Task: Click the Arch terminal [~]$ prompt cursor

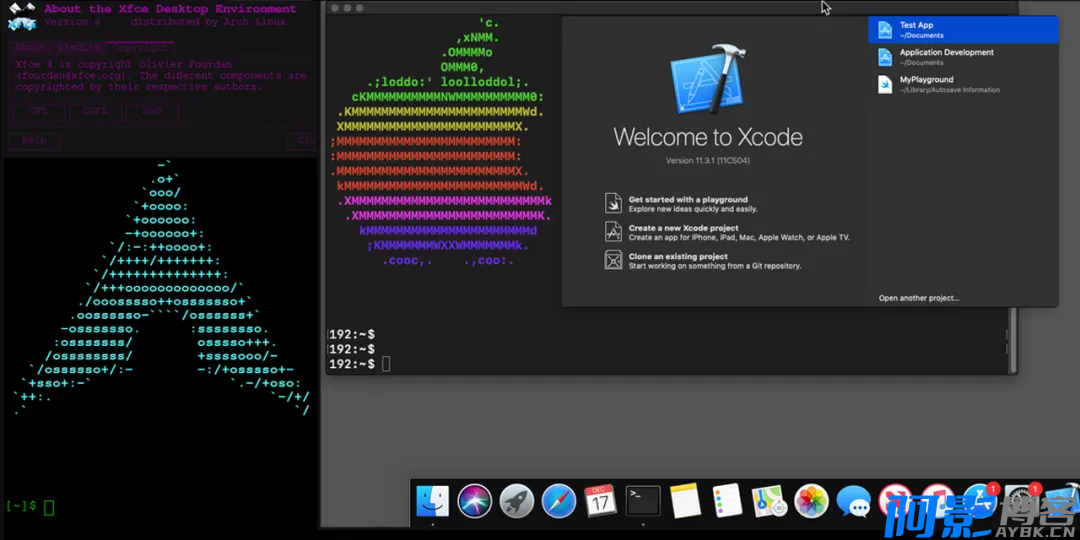Action: point(49,508)
